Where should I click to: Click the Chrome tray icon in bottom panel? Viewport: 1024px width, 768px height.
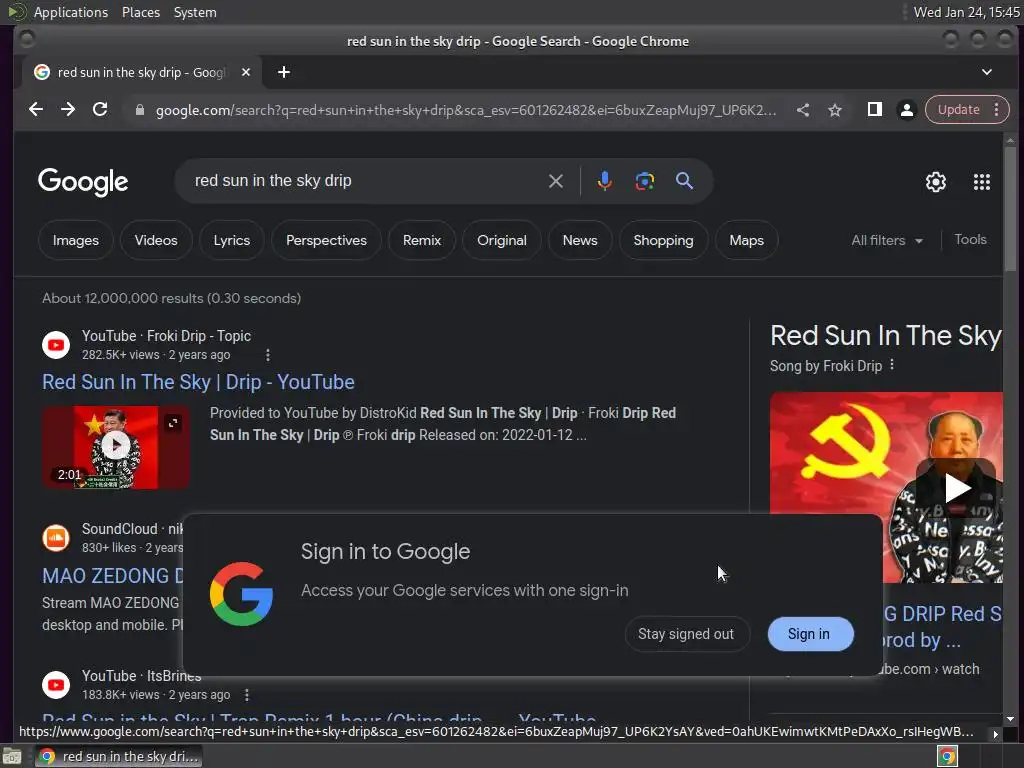(947, 756)
